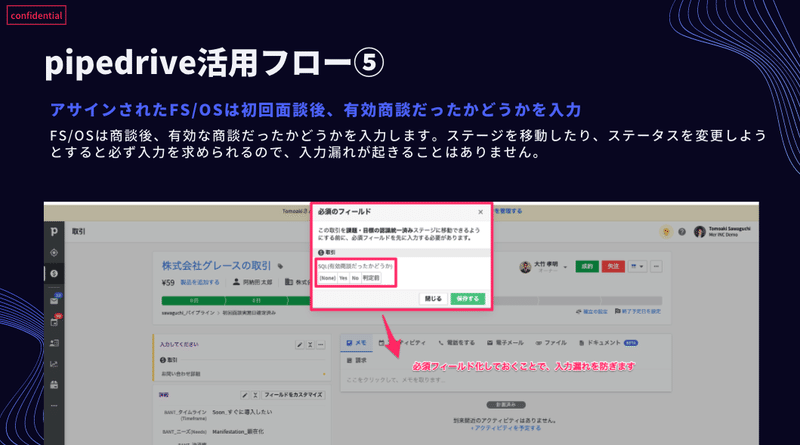Click the 製品を追加する link
Image resolution: width=800 pixels, height=445 pixels.
[200, 282]
